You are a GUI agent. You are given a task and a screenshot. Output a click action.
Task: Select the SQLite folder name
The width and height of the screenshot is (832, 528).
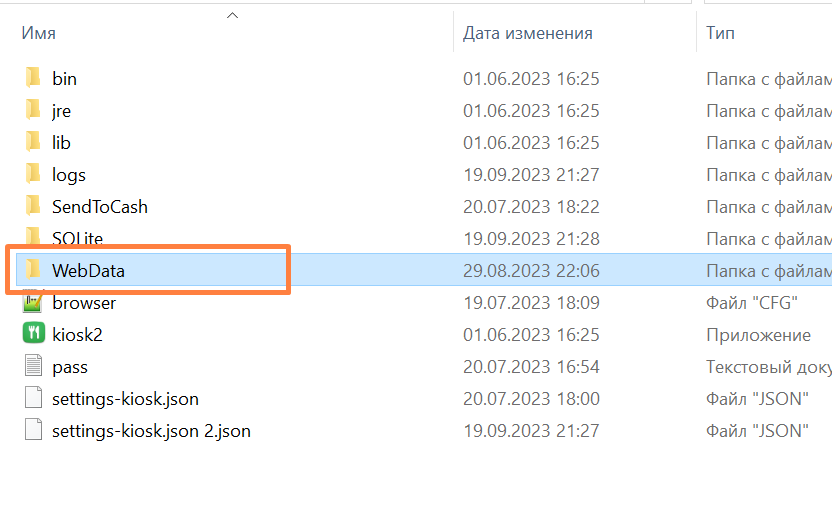(77, 238)
